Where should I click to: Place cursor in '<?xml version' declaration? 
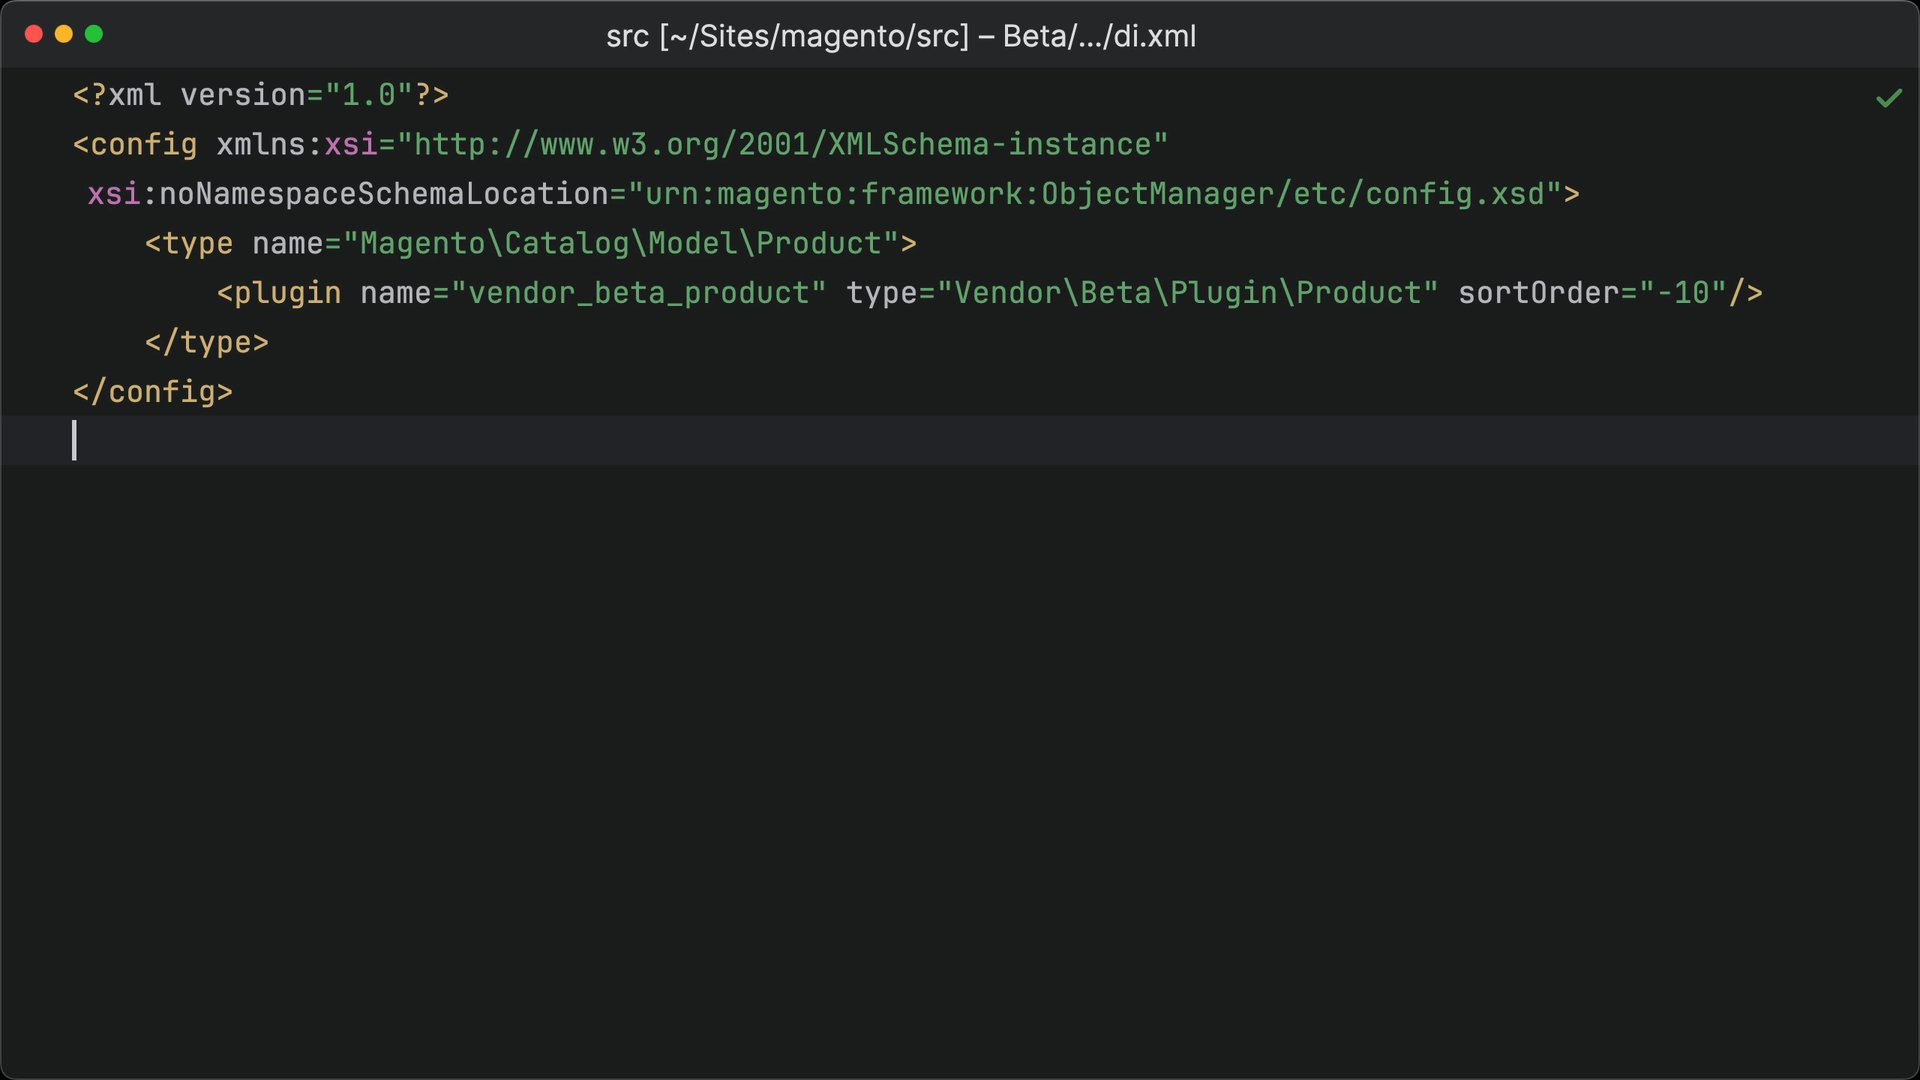click(x=189, y=95)
